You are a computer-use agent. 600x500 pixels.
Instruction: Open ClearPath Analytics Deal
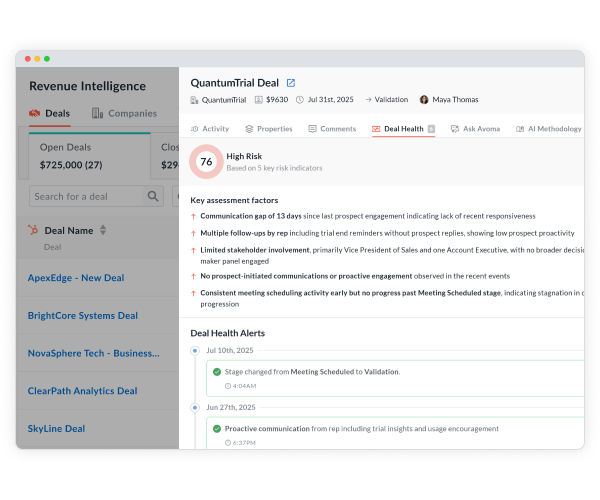click(x=82, y=391)
